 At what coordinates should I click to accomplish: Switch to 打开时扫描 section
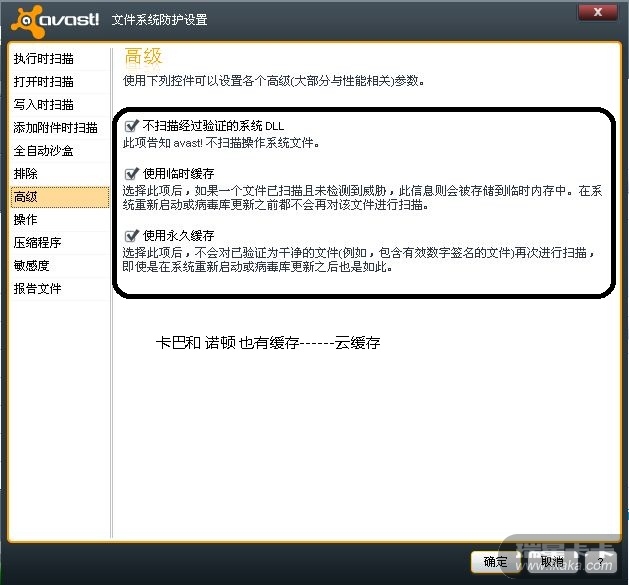(60, 82)
